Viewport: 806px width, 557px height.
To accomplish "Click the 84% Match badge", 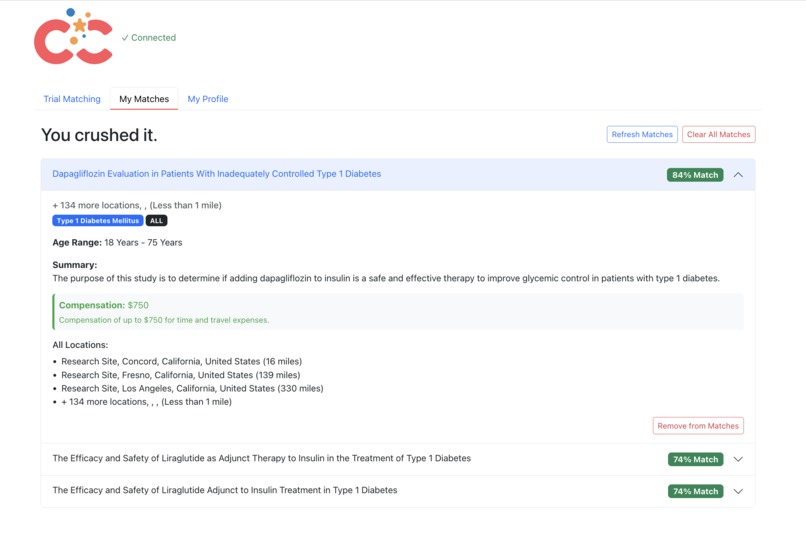I will (695, 175).
